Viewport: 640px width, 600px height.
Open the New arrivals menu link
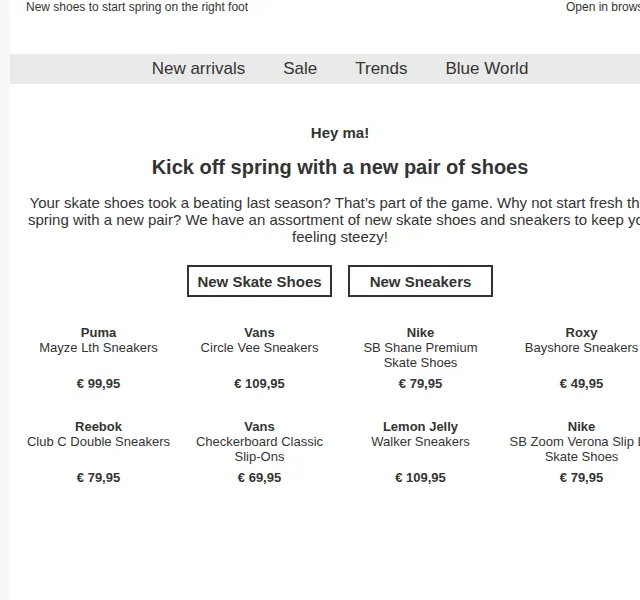point(198,68)
